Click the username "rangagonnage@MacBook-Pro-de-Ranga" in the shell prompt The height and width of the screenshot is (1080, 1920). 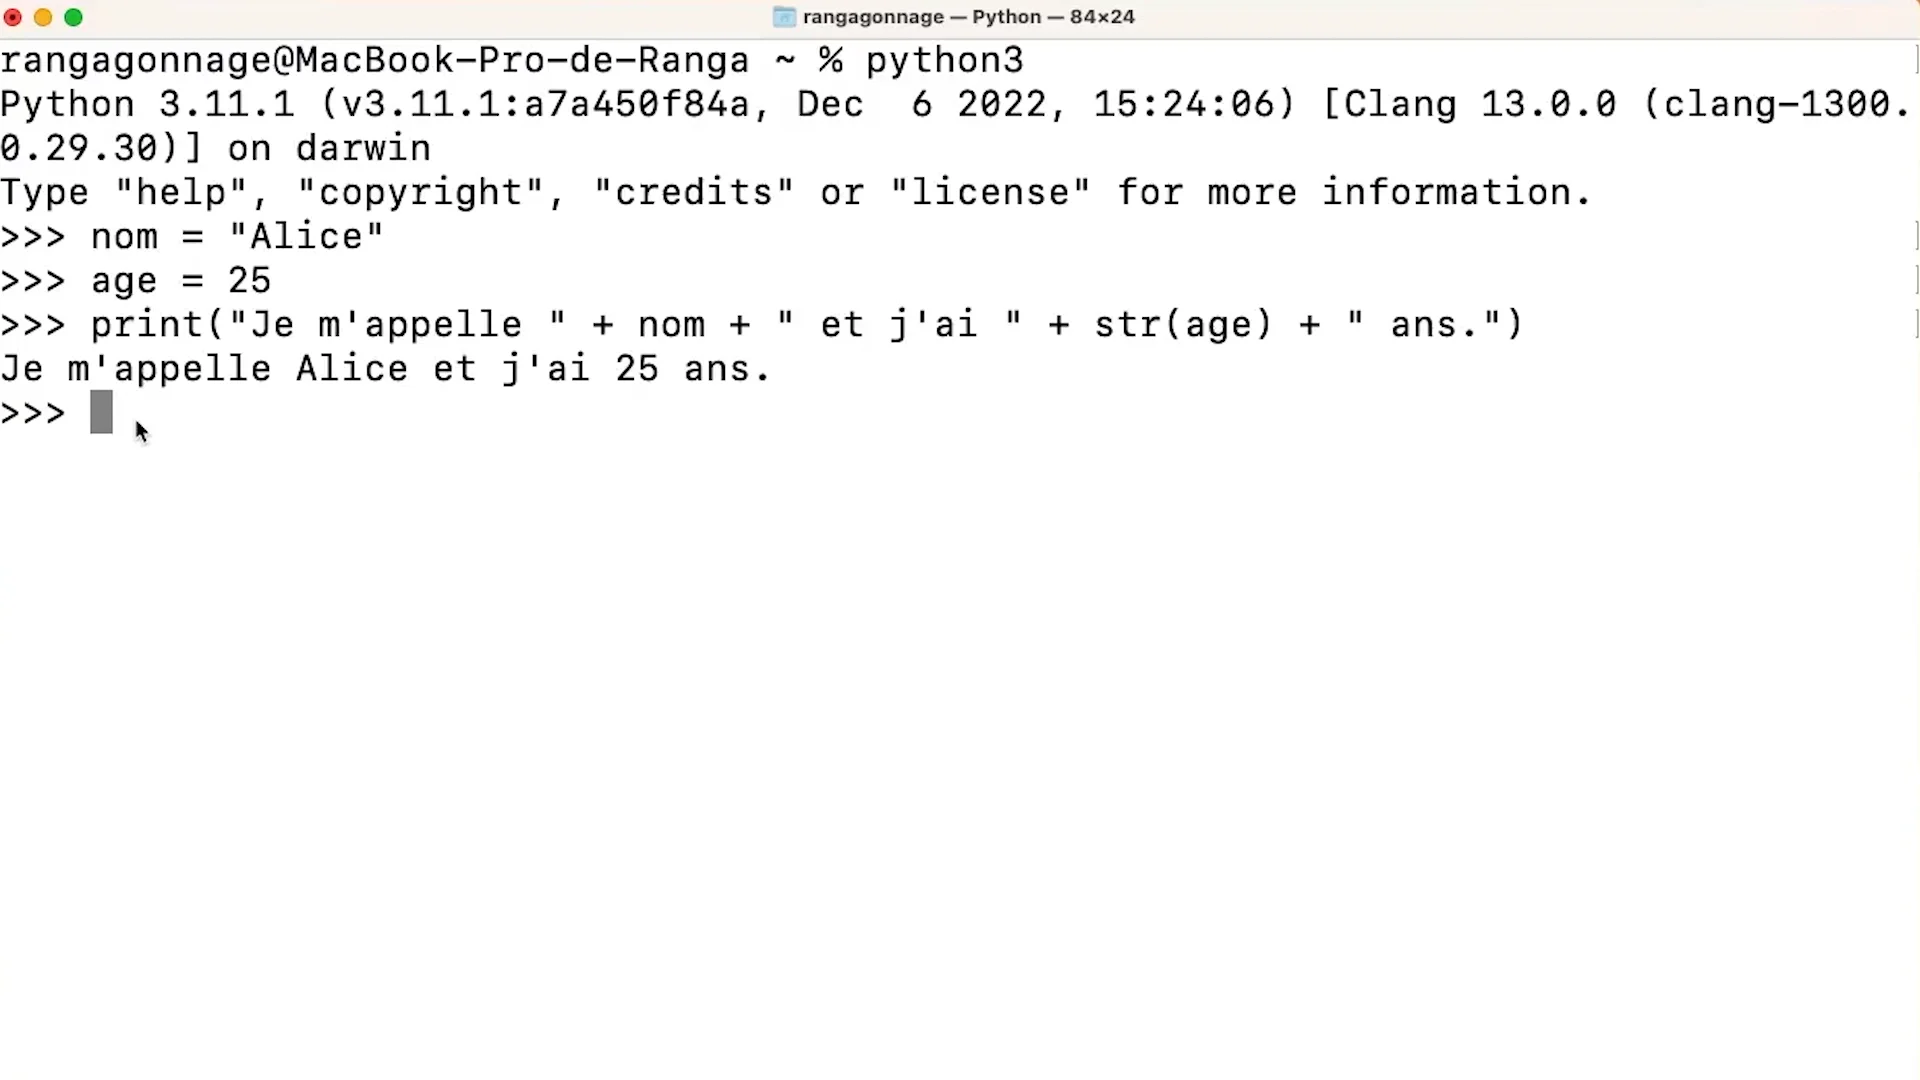point(374,61)
